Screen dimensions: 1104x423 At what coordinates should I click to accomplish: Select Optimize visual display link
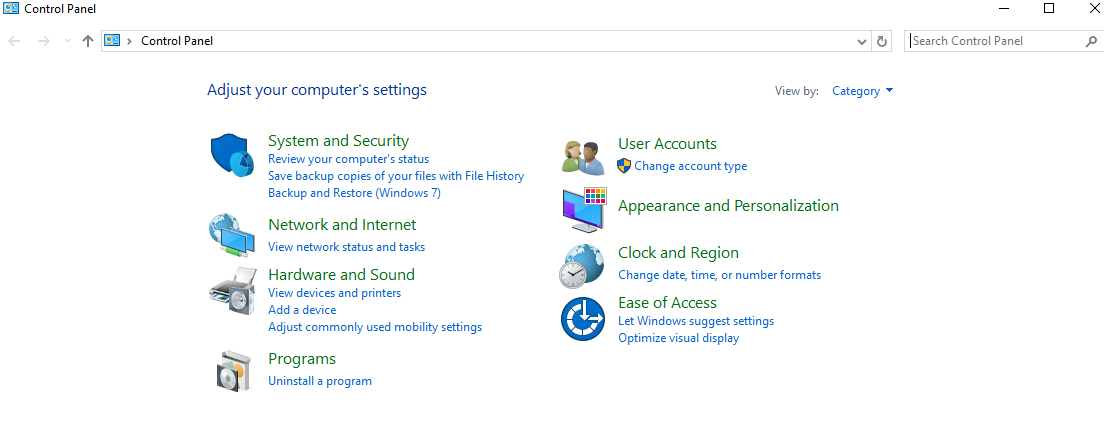click(x=679, y=338)
